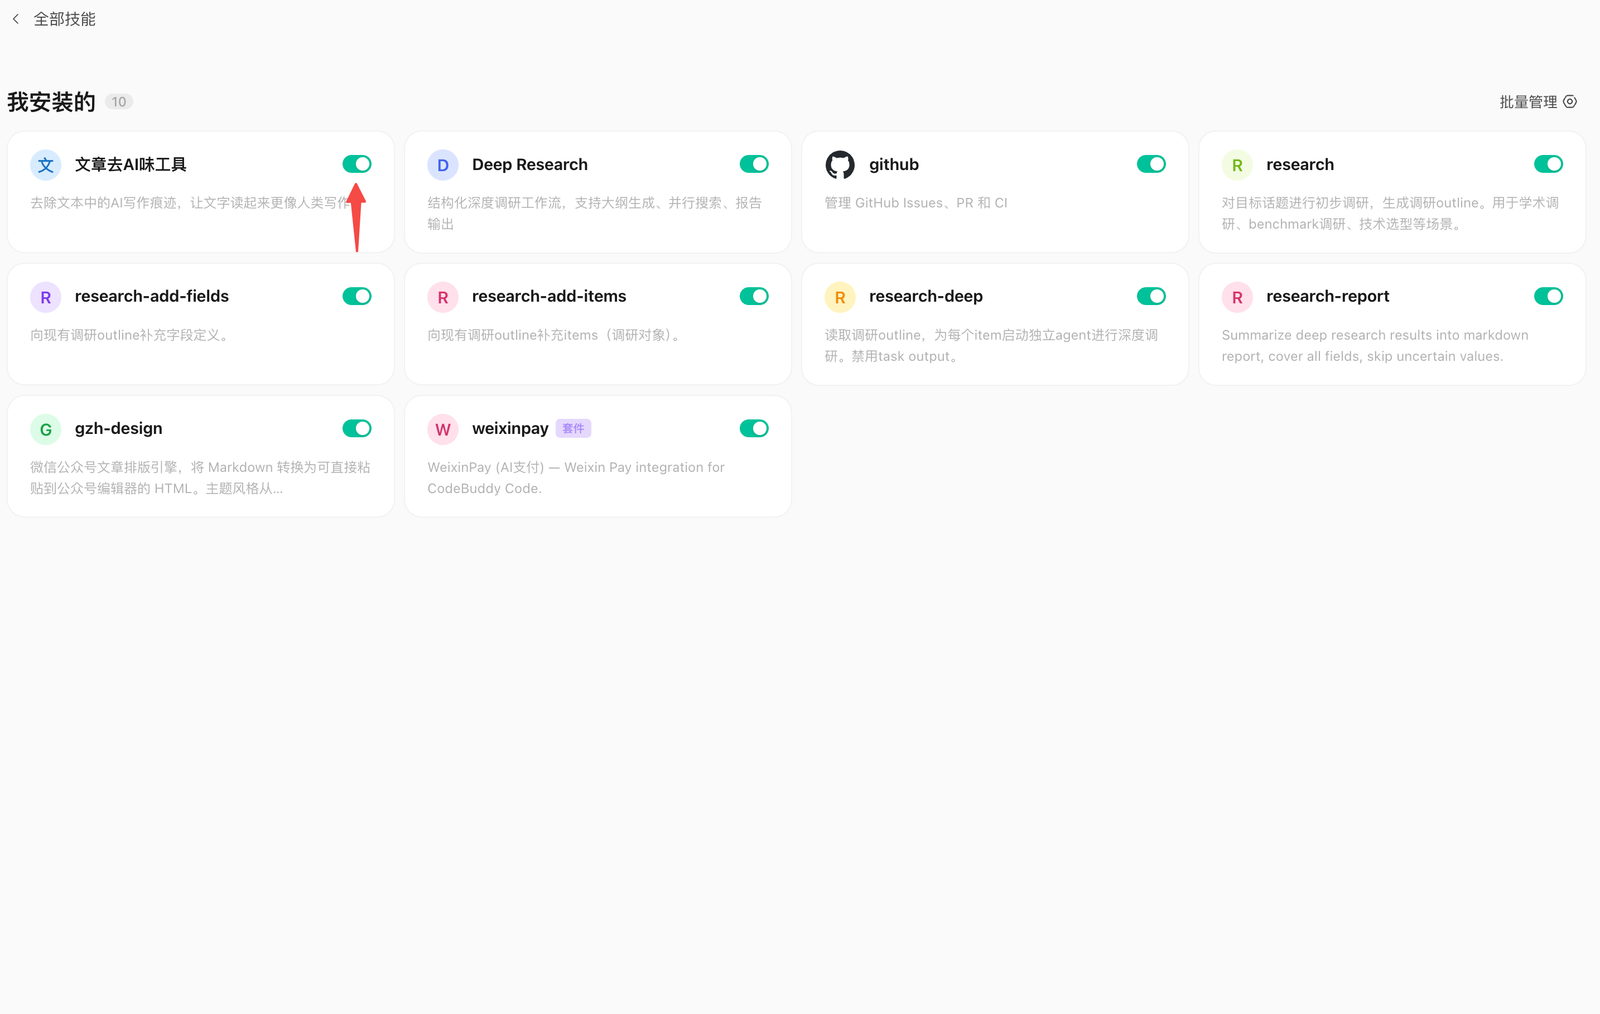Click the research skill green R icon
Image resolution: width=1600 pixels, height=1014 pixels.
(1237, 165)
